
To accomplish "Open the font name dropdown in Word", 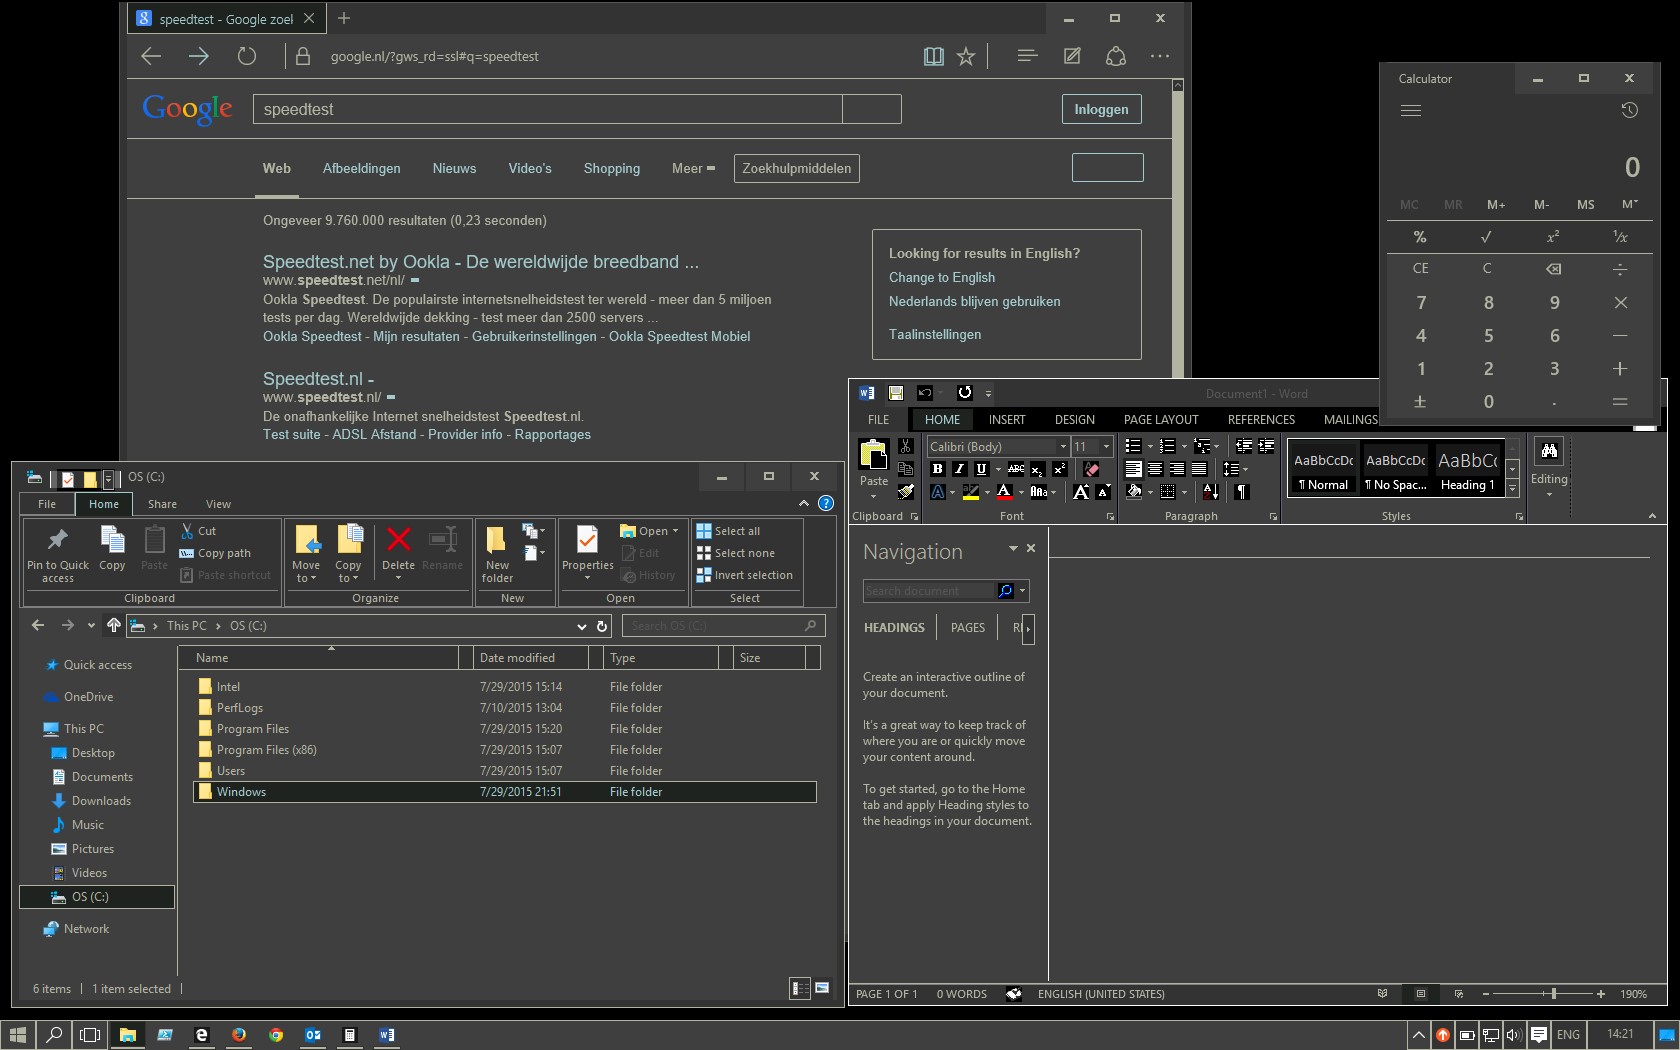I will (1063, 446).
